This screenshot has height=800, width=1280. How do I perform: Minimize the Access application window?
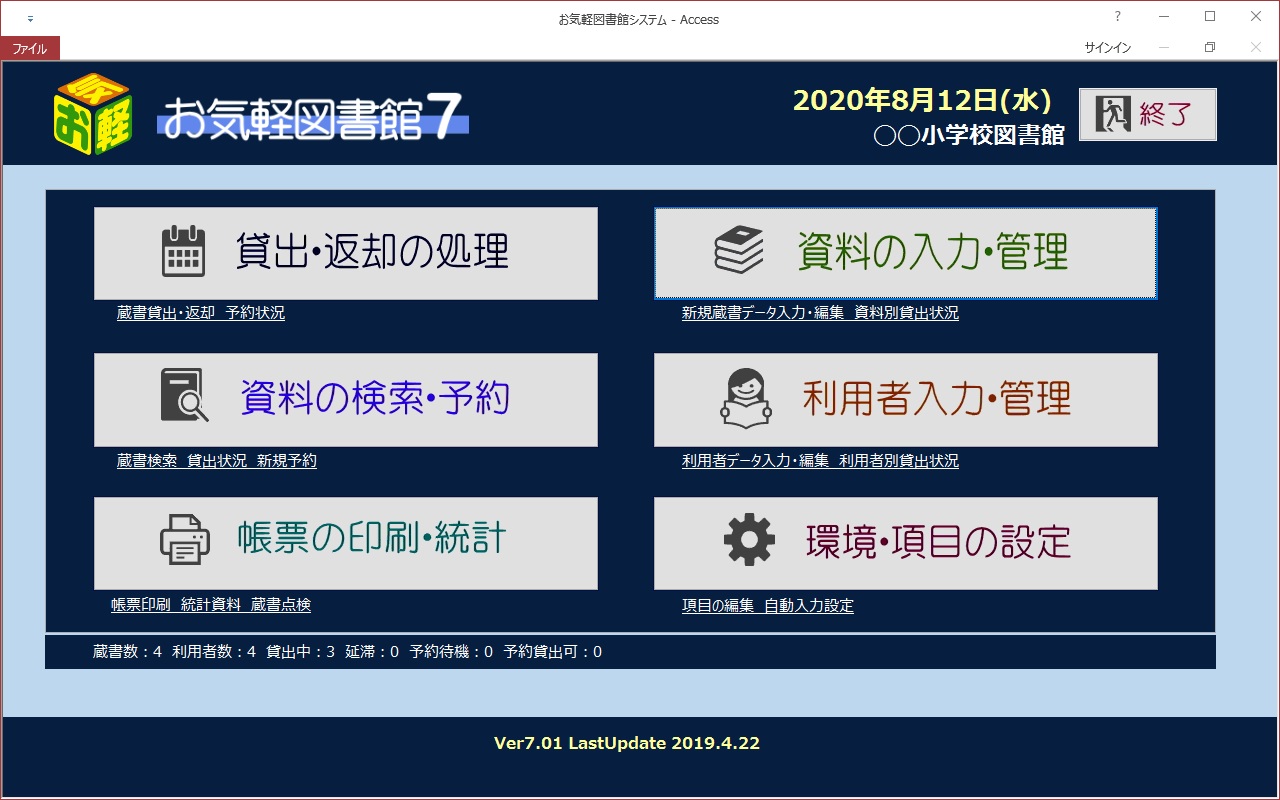coord(1164,17)
